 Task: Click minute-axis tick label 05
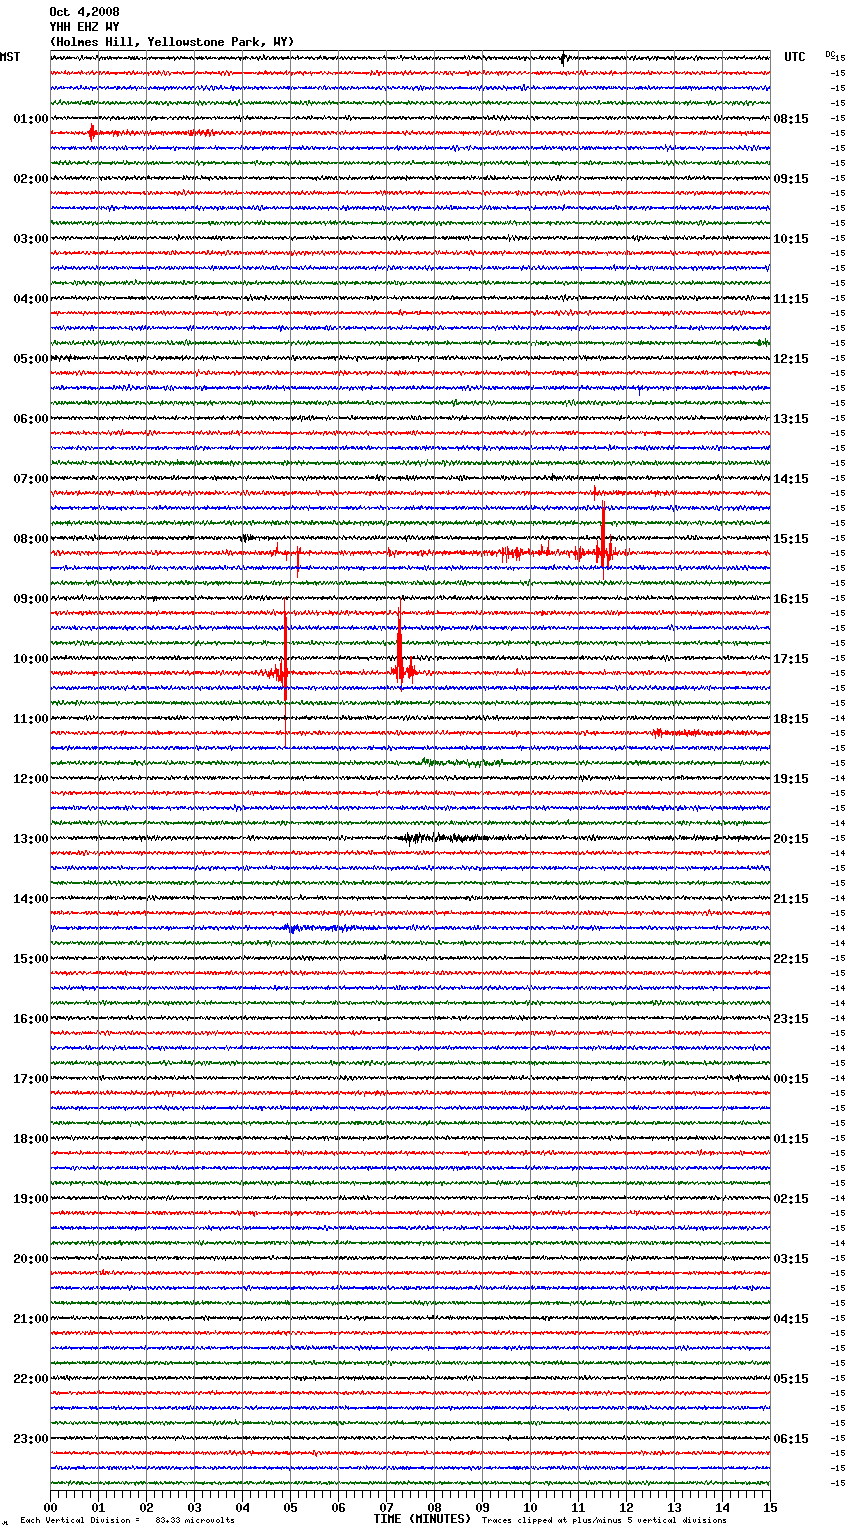(290, 1507)
